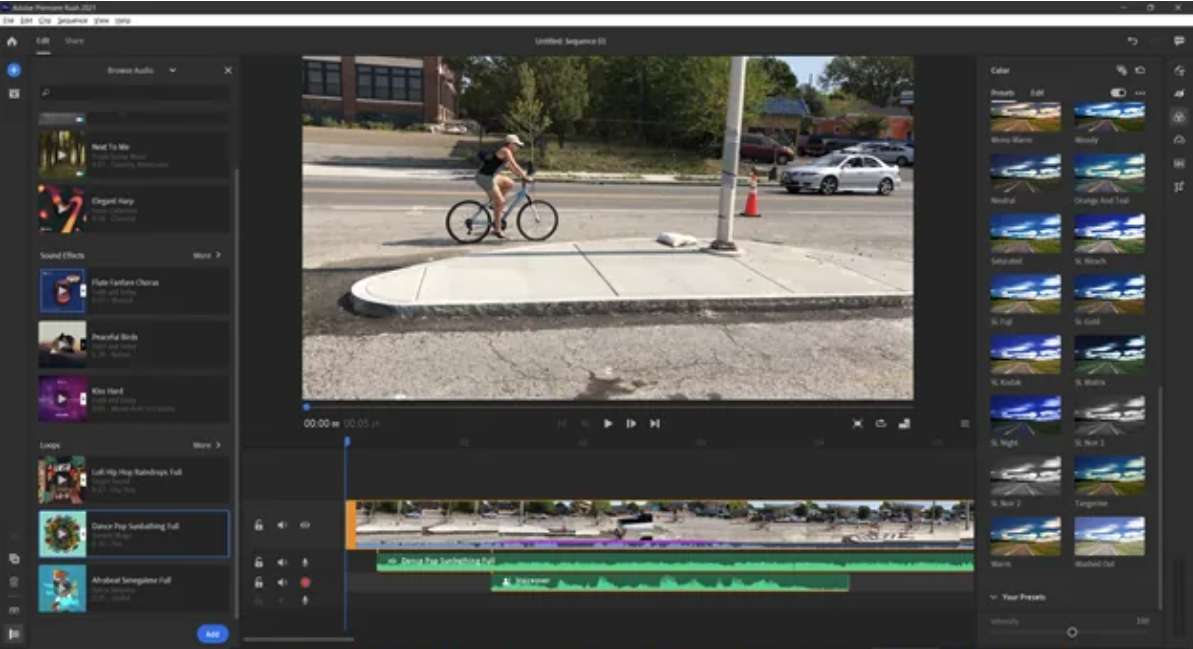Play the sequence in the preview monitor

[x=607, y=424]
